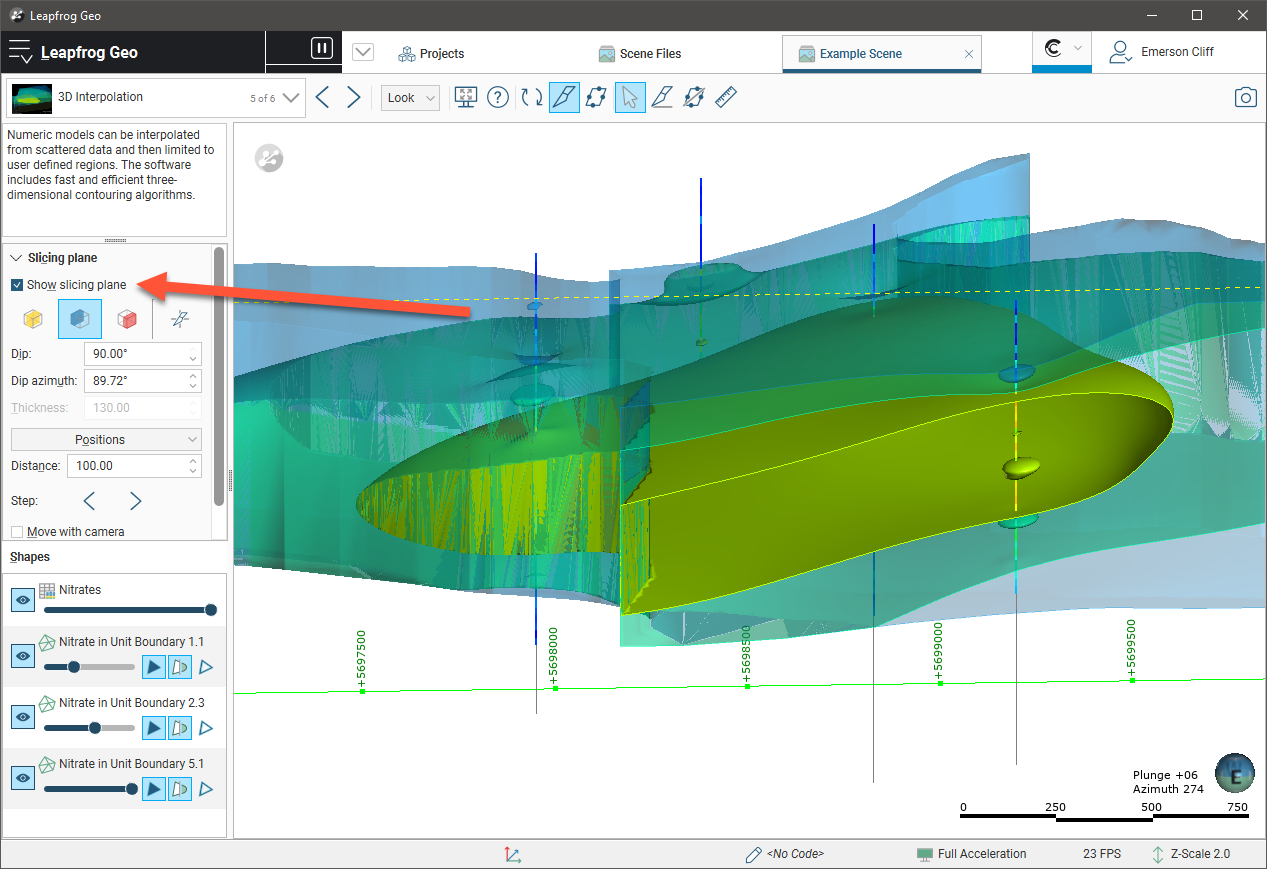Click the slicing panel vertical scrollbar

219,376
